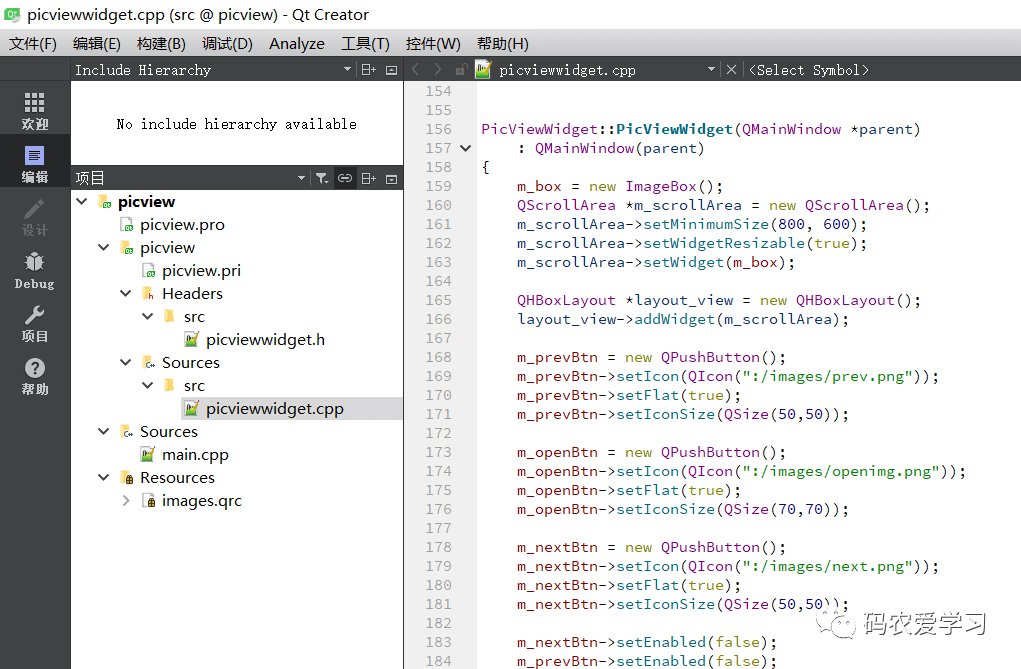Select main.cpp in project tree
This screenshot has width=1021, height=669.
coord(195,455)
